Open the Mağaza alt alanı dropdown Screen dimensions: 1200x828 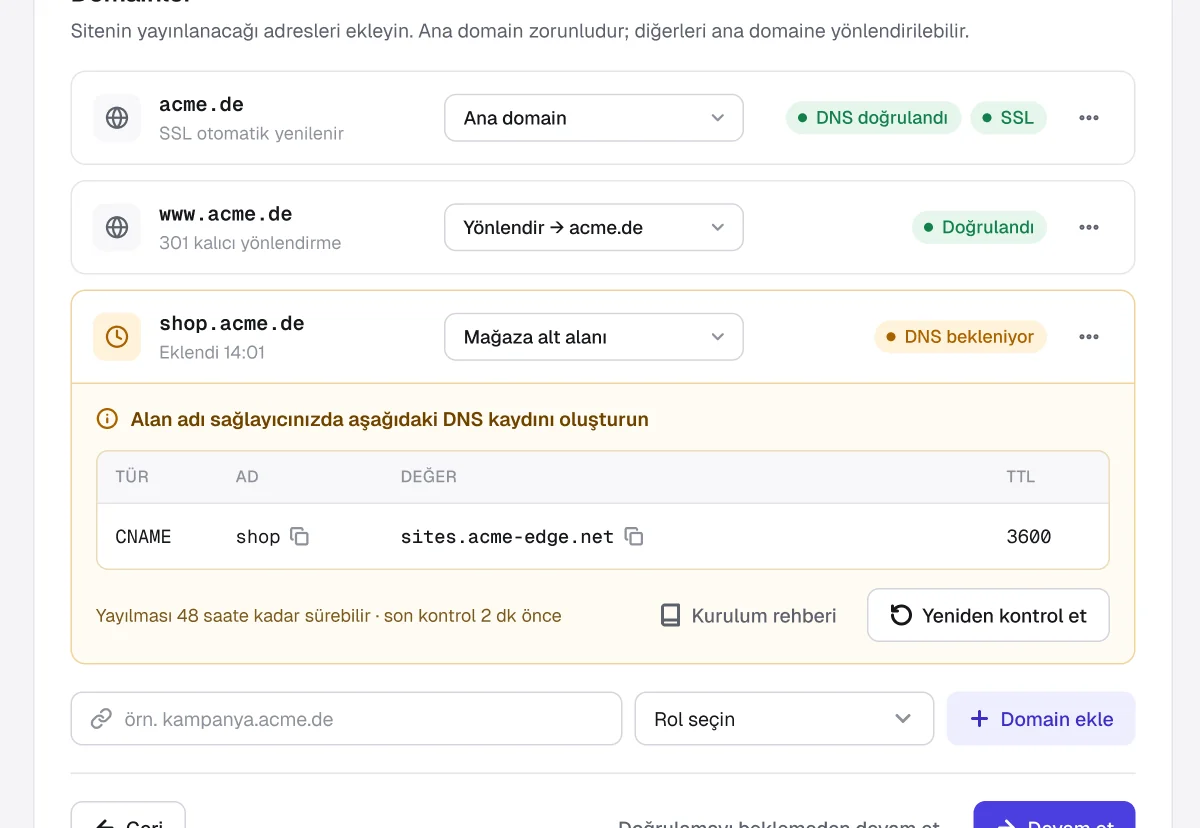pos(594,337)
